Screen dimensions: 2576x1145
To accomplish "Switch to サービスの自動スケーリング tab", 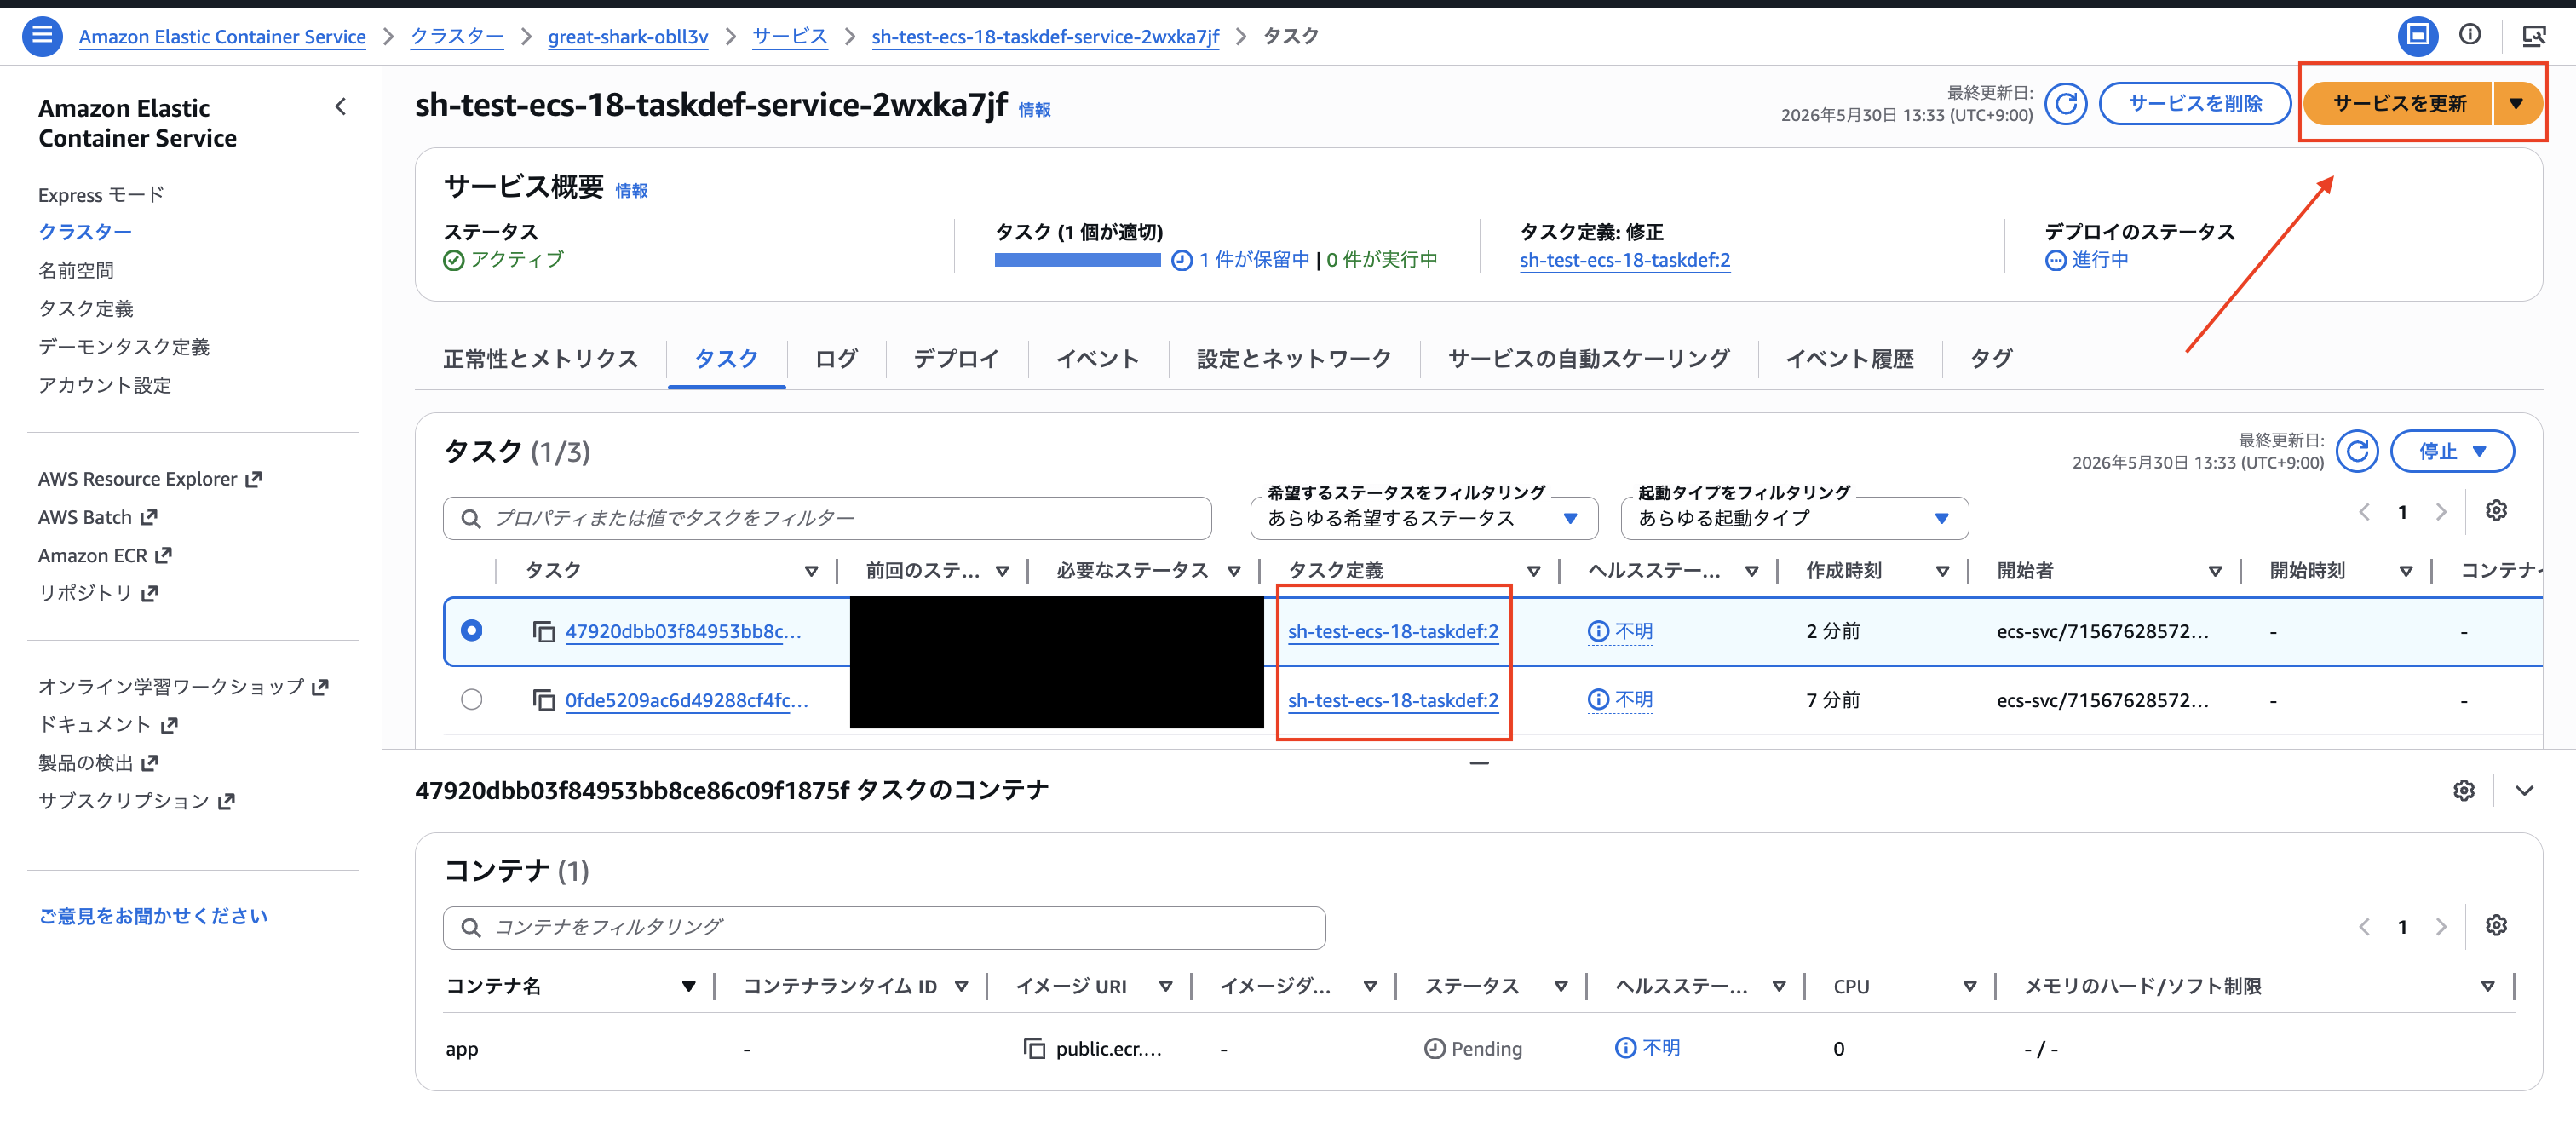I will (x=1589, y=359).
